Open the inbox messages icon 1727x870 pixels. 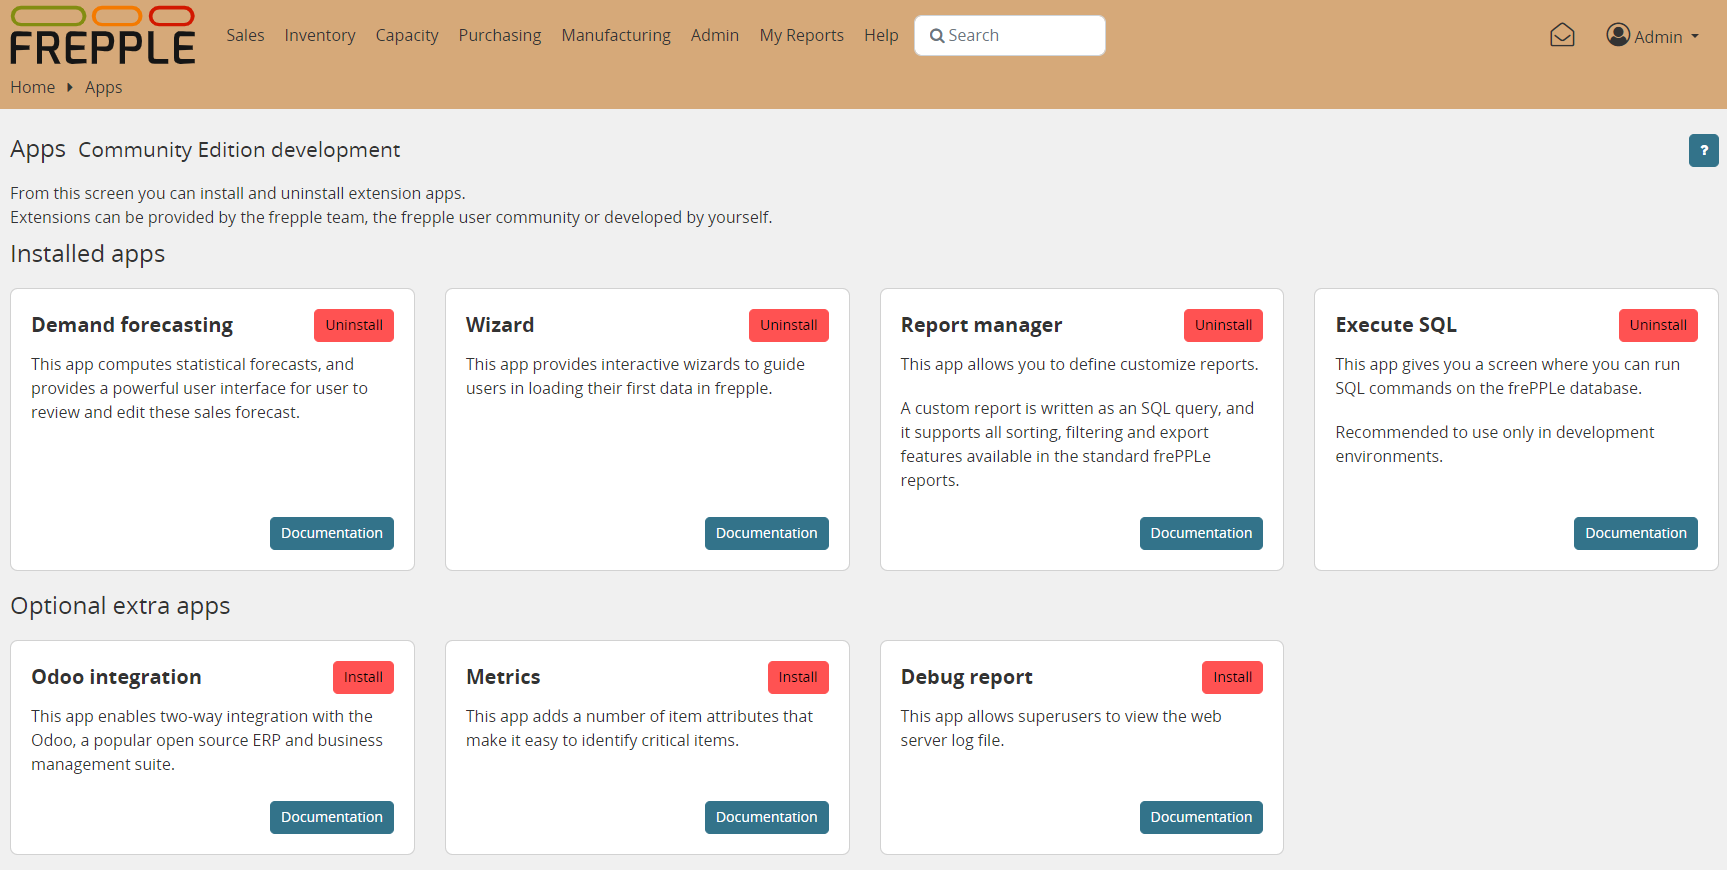[x=1562, y=36]
